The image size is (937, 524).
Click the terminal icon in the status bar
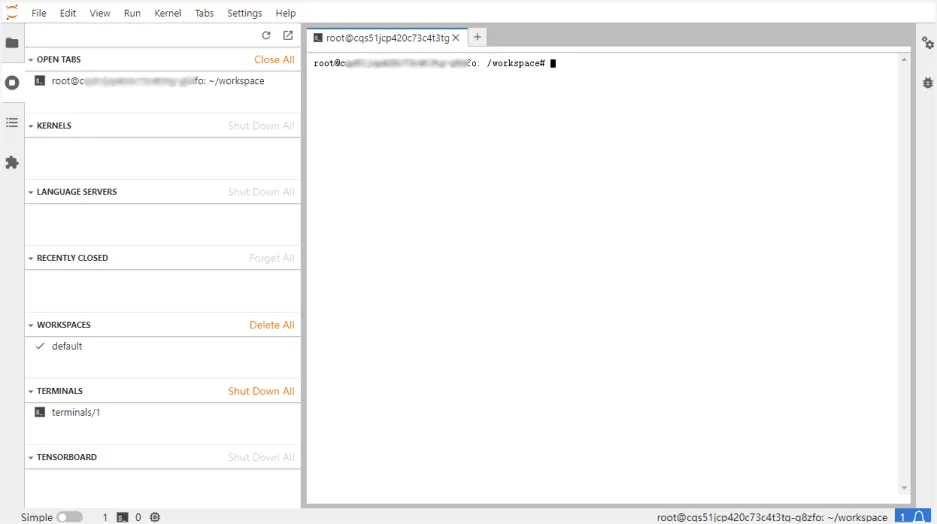pos(123,517)
